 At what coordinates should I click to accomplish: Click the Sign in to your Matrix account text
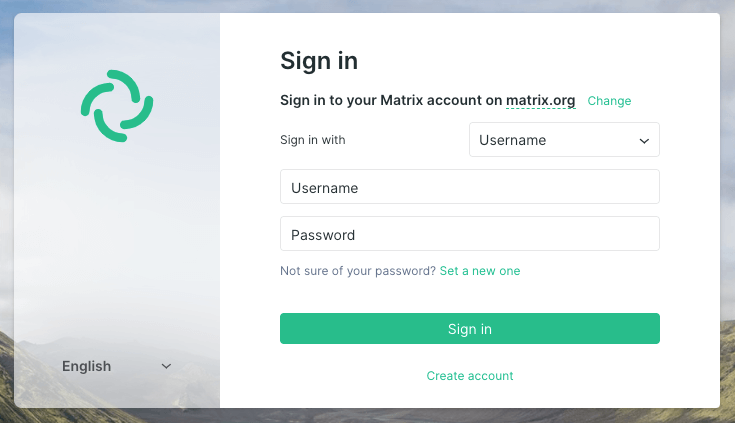pyautogui.click(x=391, y=101)
